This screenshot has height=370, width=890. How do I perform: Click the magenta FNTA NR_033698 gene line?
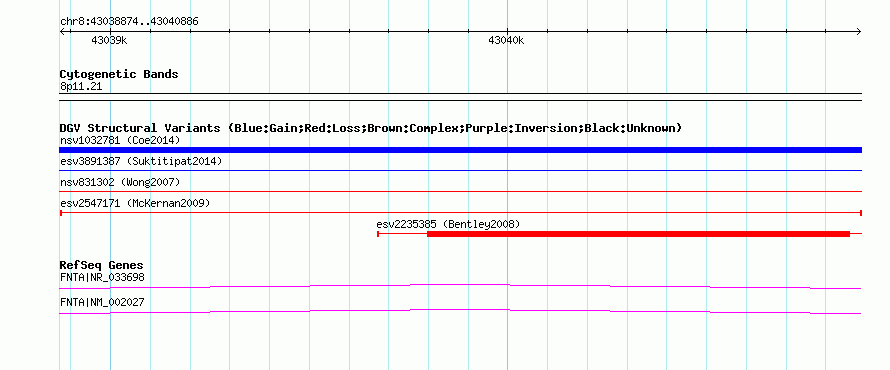pyautogui.click(x=460, y=286)
